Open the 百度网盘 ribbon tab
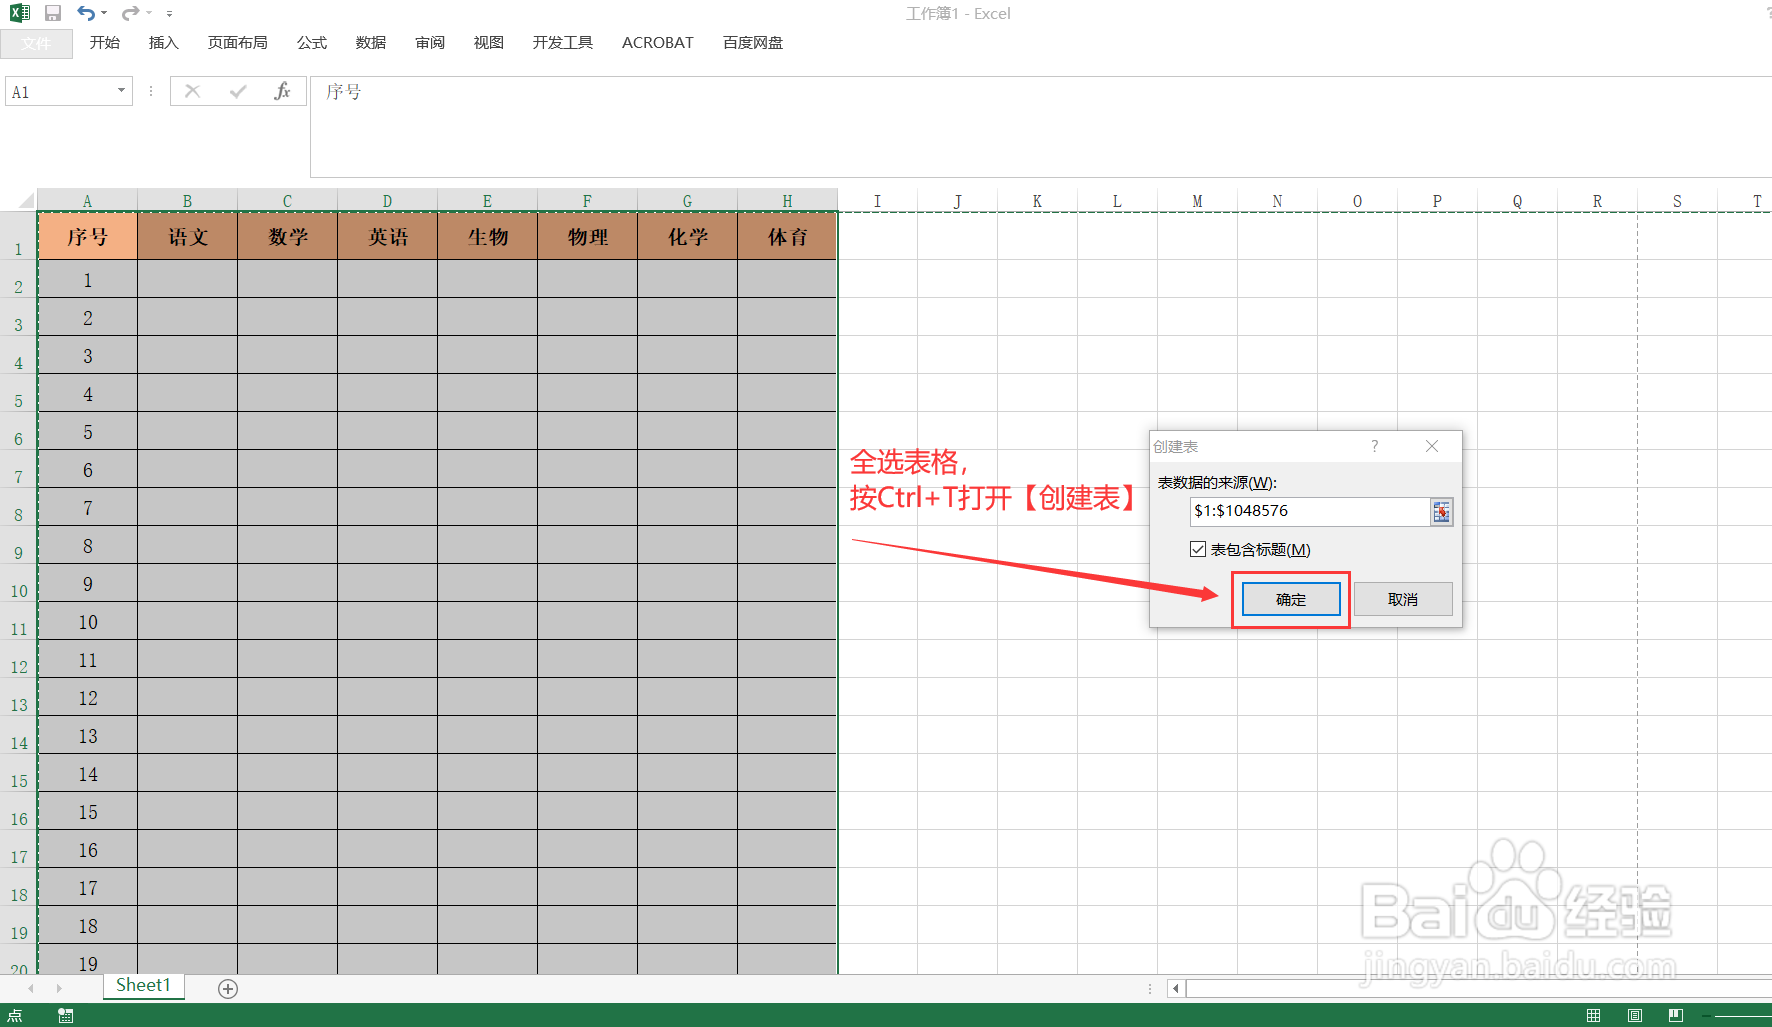This screenshot has height=1027, width=1772. [x=753, y=43]
